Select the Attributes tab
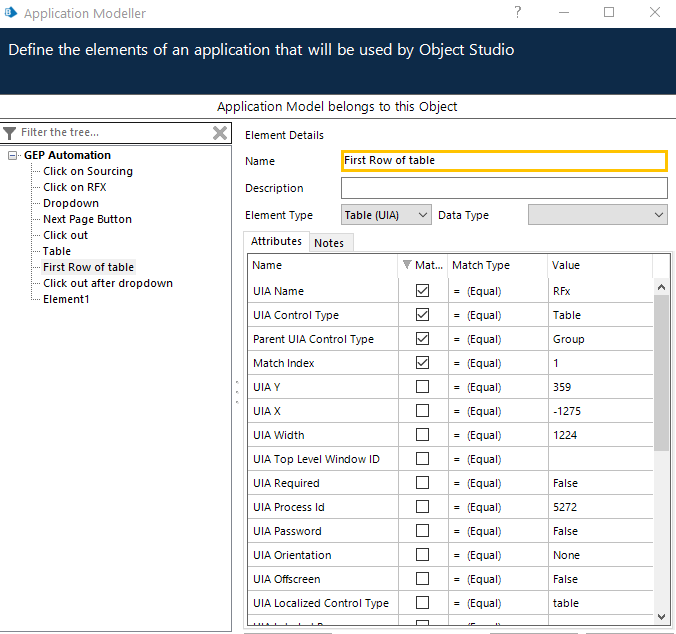This screenshot has height=634, width=676. tap(276, 242)
